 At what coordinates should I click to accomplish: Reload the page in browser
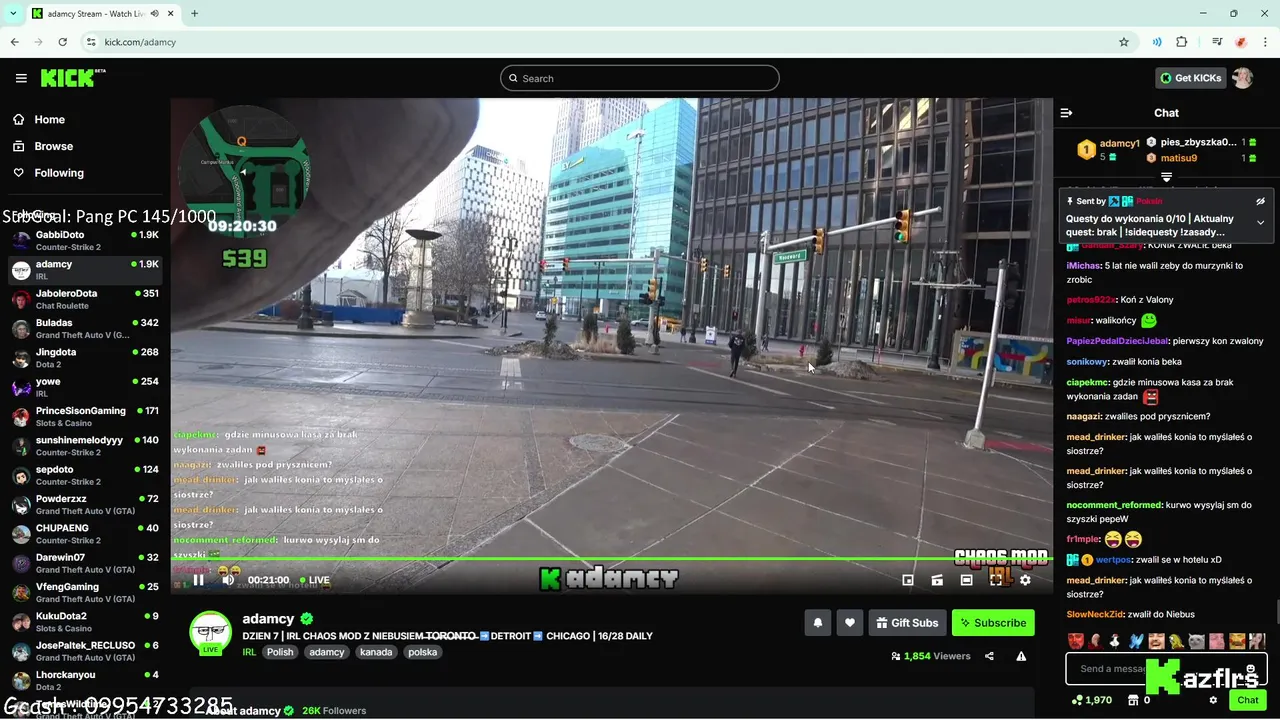pos(63,42)
